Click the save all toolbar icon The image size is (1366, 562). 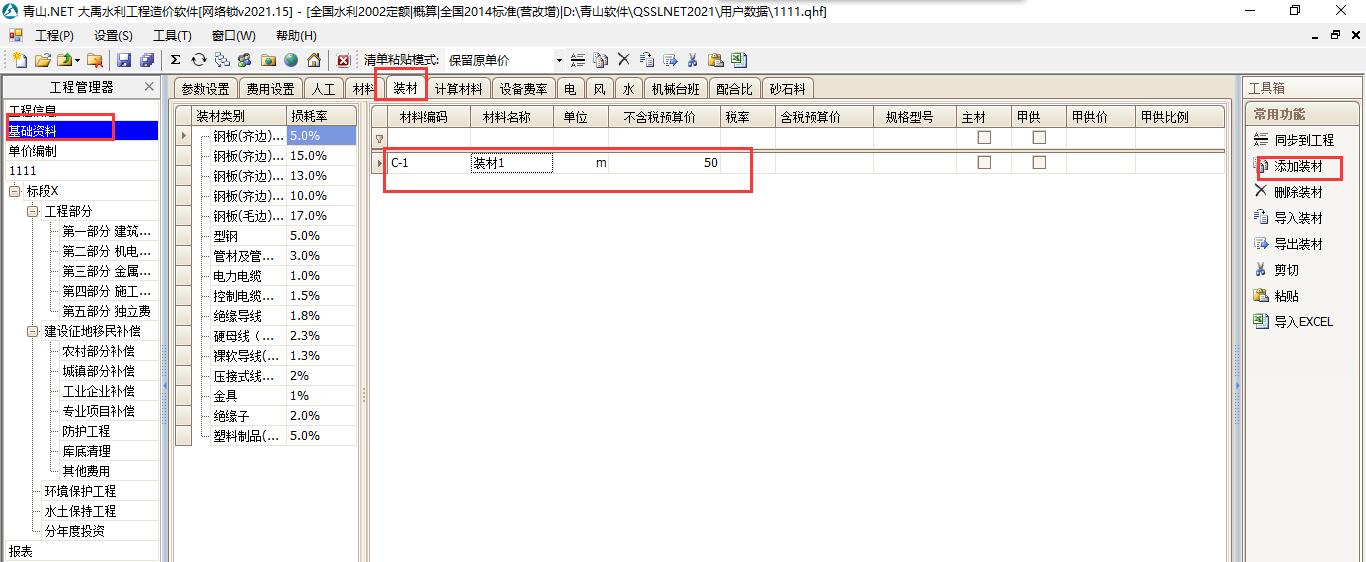(x=147, y=60)
